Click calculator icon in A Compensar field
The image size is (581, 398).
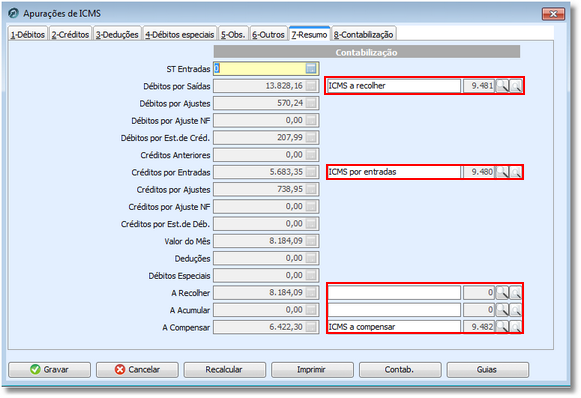click(x=311, y=327)
